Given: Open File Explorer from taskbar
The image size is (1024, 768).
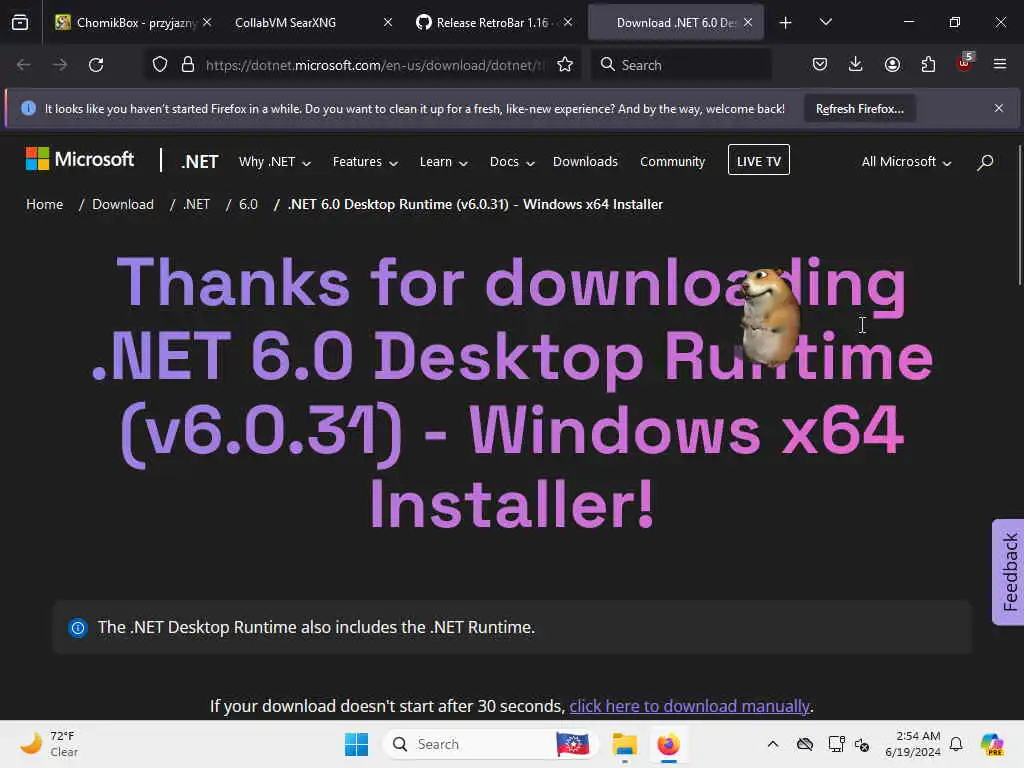Looking at the screenshot, I should point(624,744).
